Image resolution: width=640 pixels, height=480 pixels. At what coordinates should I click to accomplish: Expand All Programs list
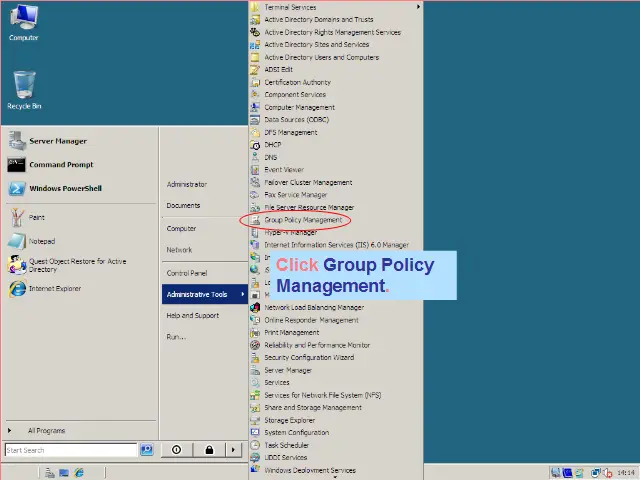[x=46, y=431]
